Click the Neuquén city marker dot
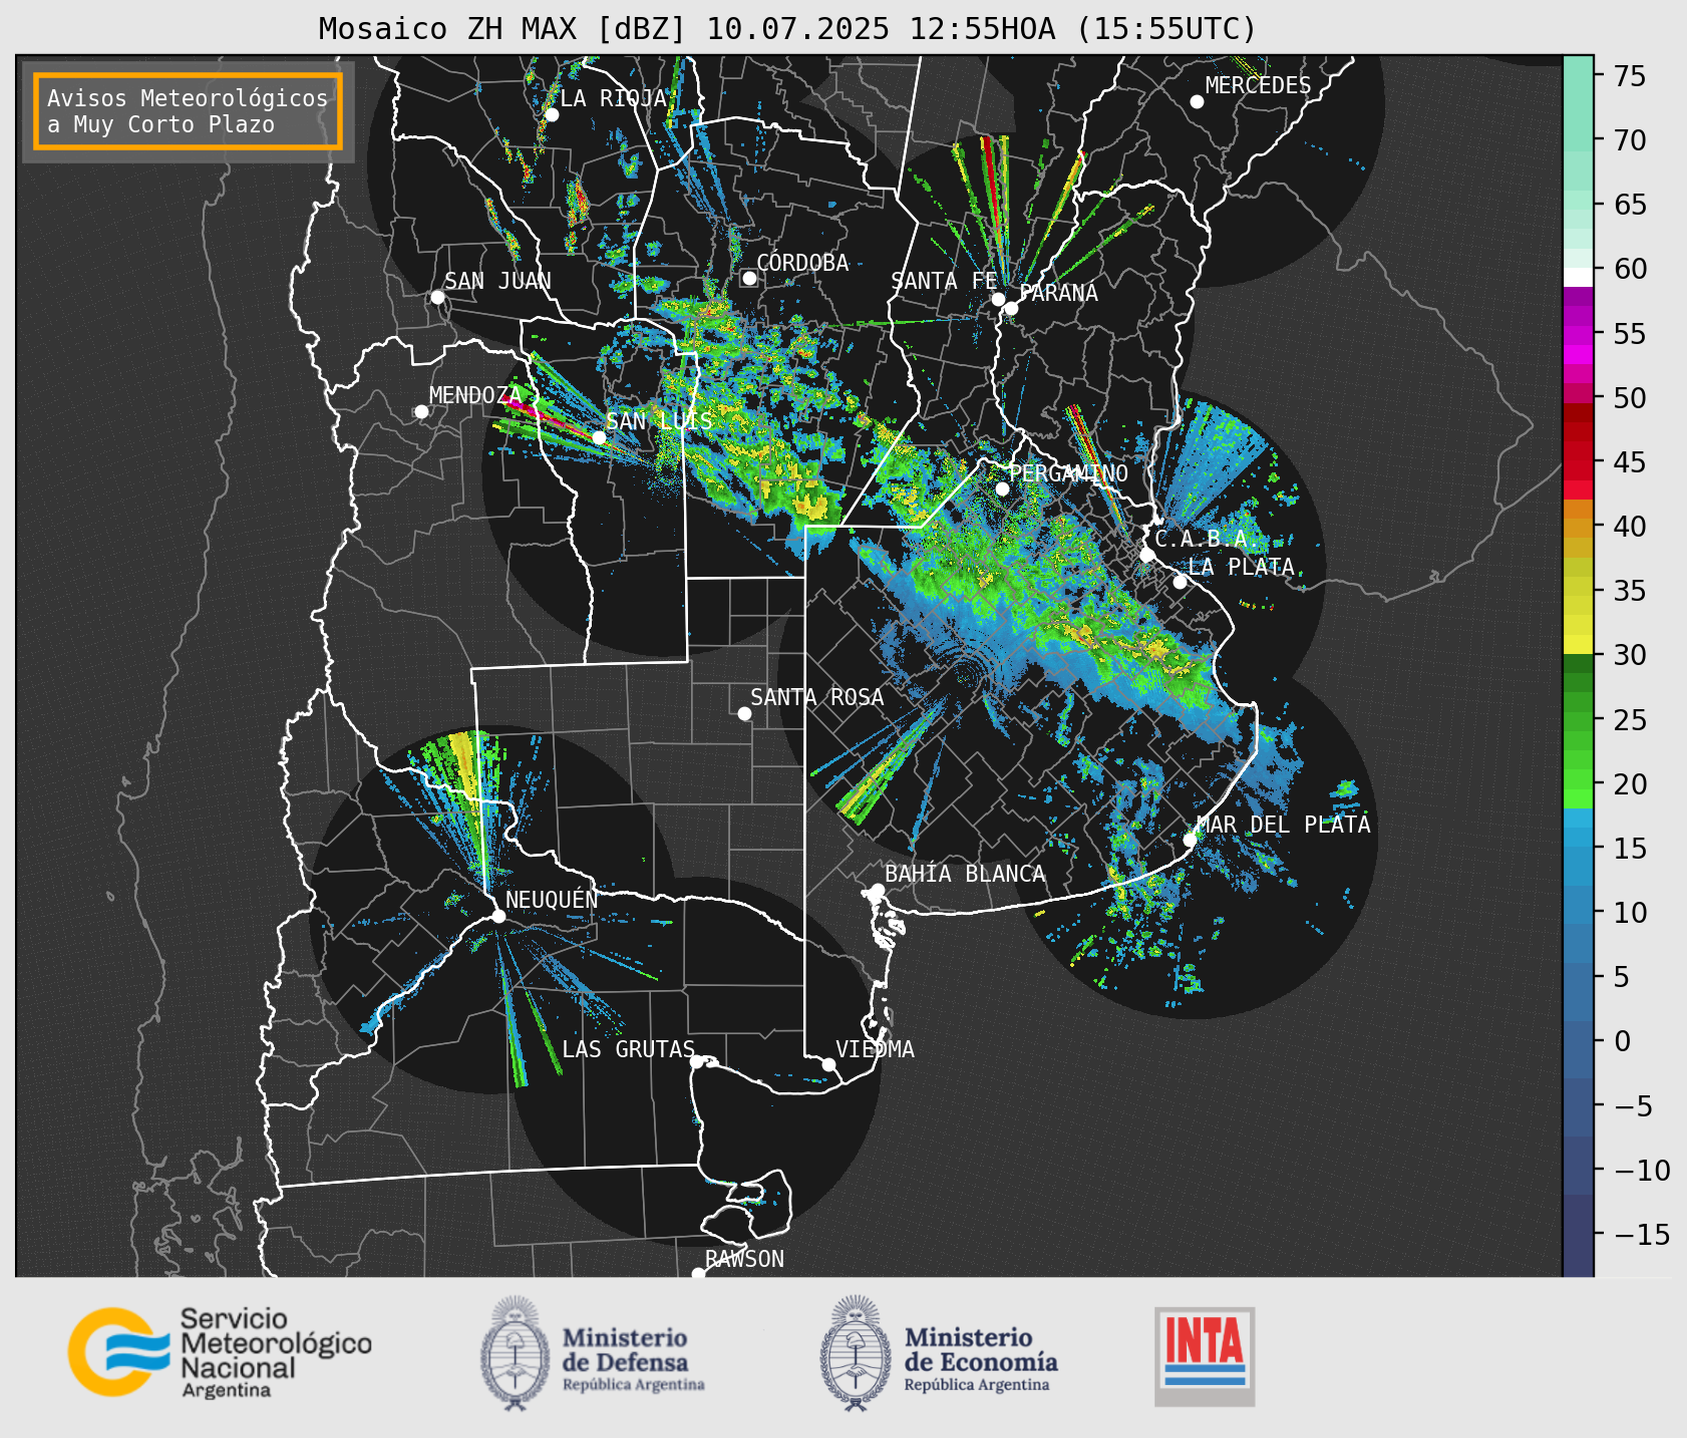1687x1438 pixels. click(498, 916)
